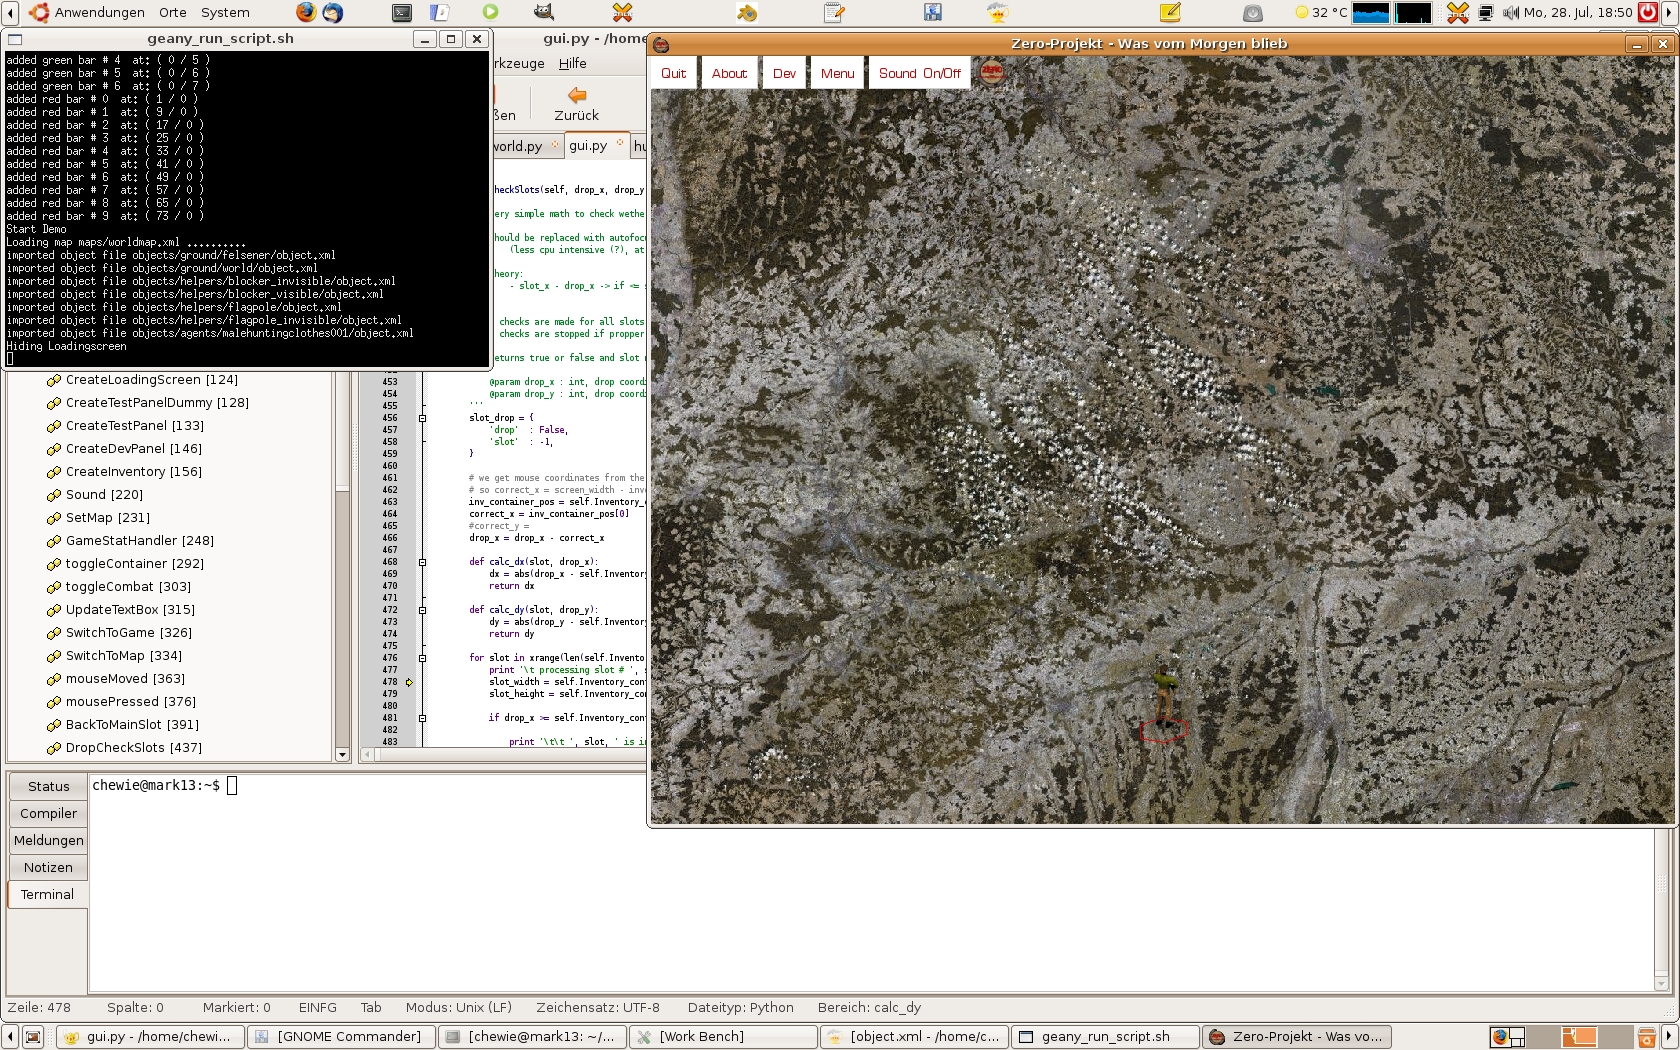Screen dimensions: 1680x1050
Task: Click the 'Zeile: 478' status bar entry
Action: 39,1008
